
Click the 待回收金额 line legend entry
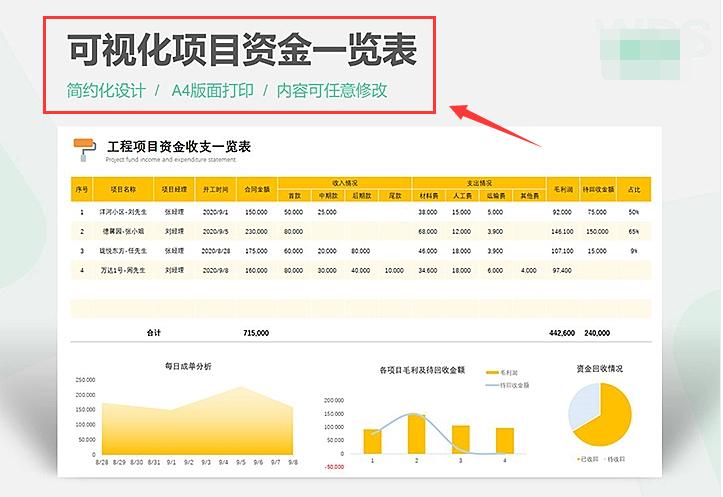[508, 385]
